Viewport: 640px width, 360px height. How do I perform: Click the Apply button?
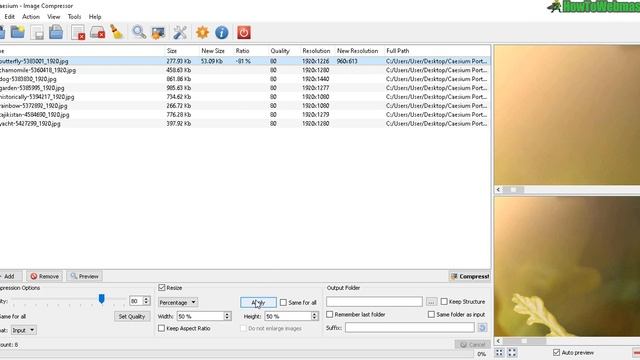(258, 302)
